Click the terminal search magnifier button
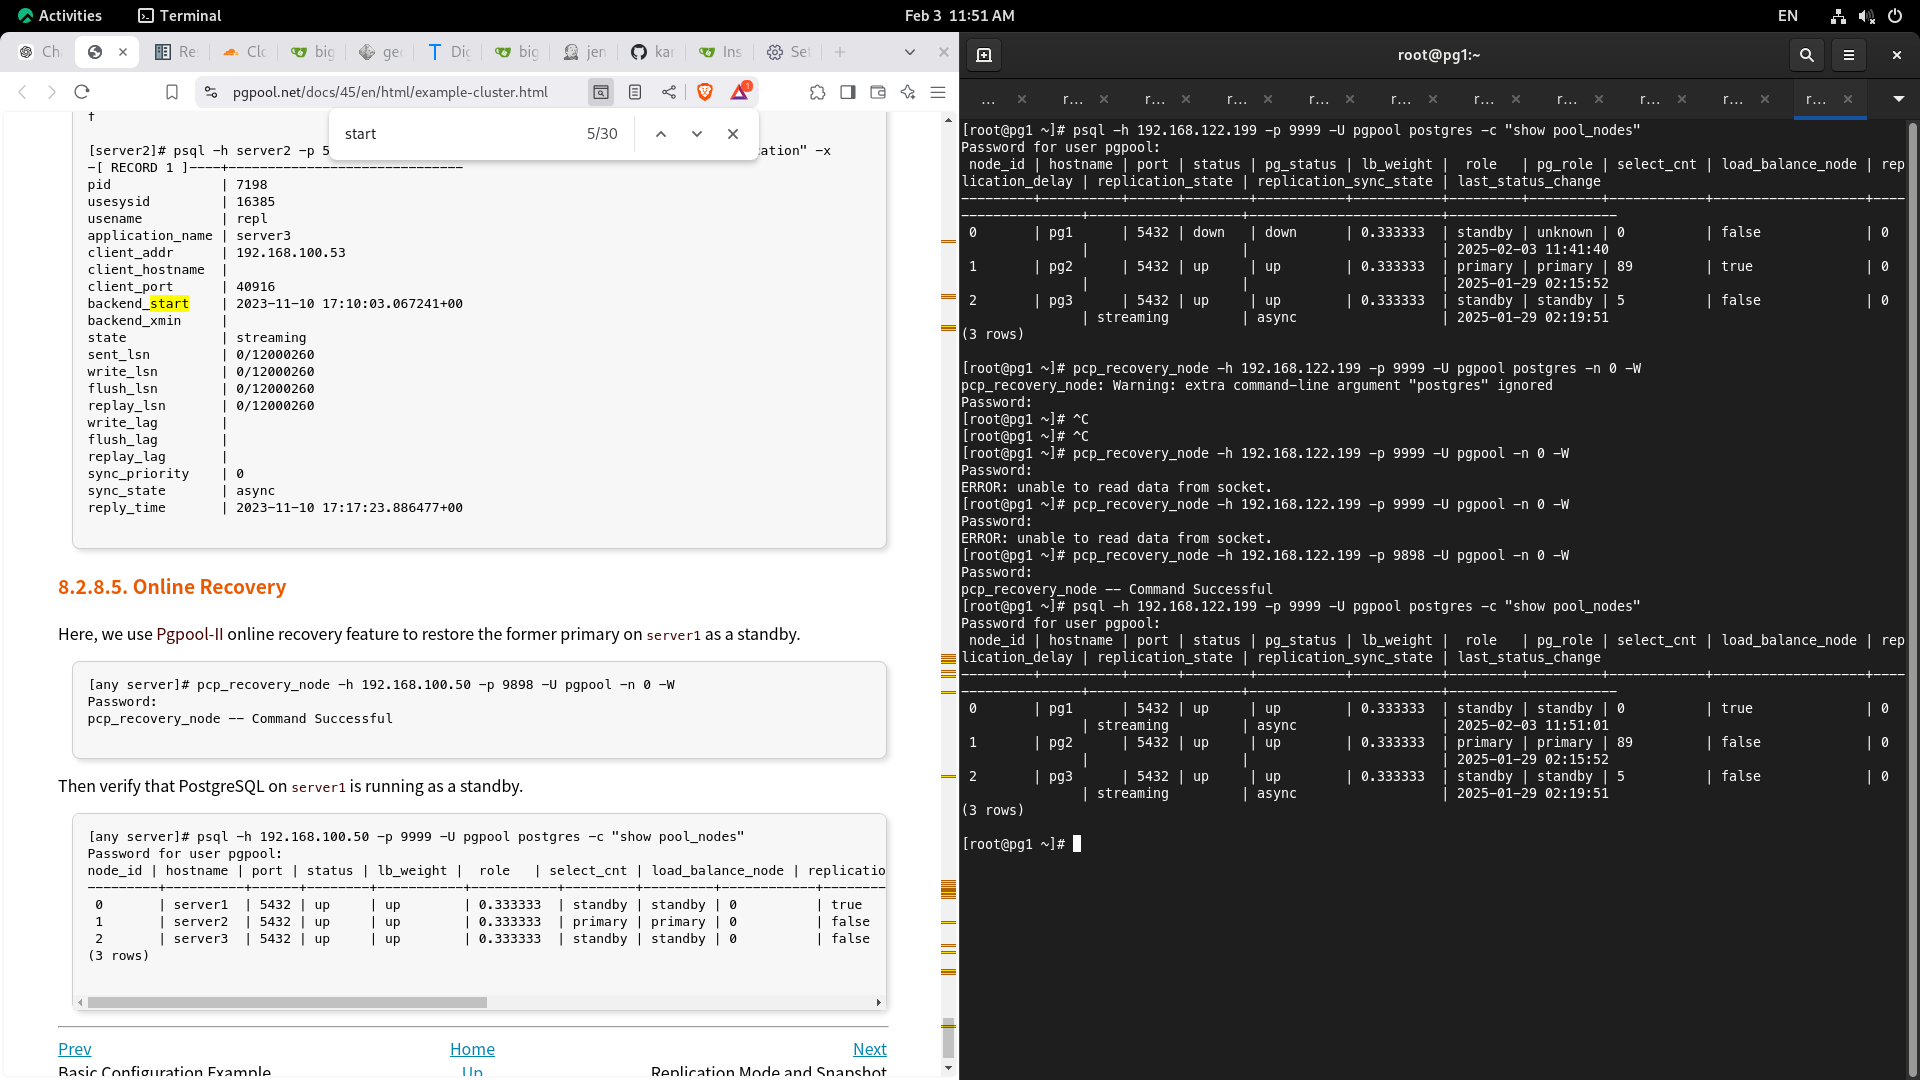This screenshot has height=1080, width=1920. 1806,55
